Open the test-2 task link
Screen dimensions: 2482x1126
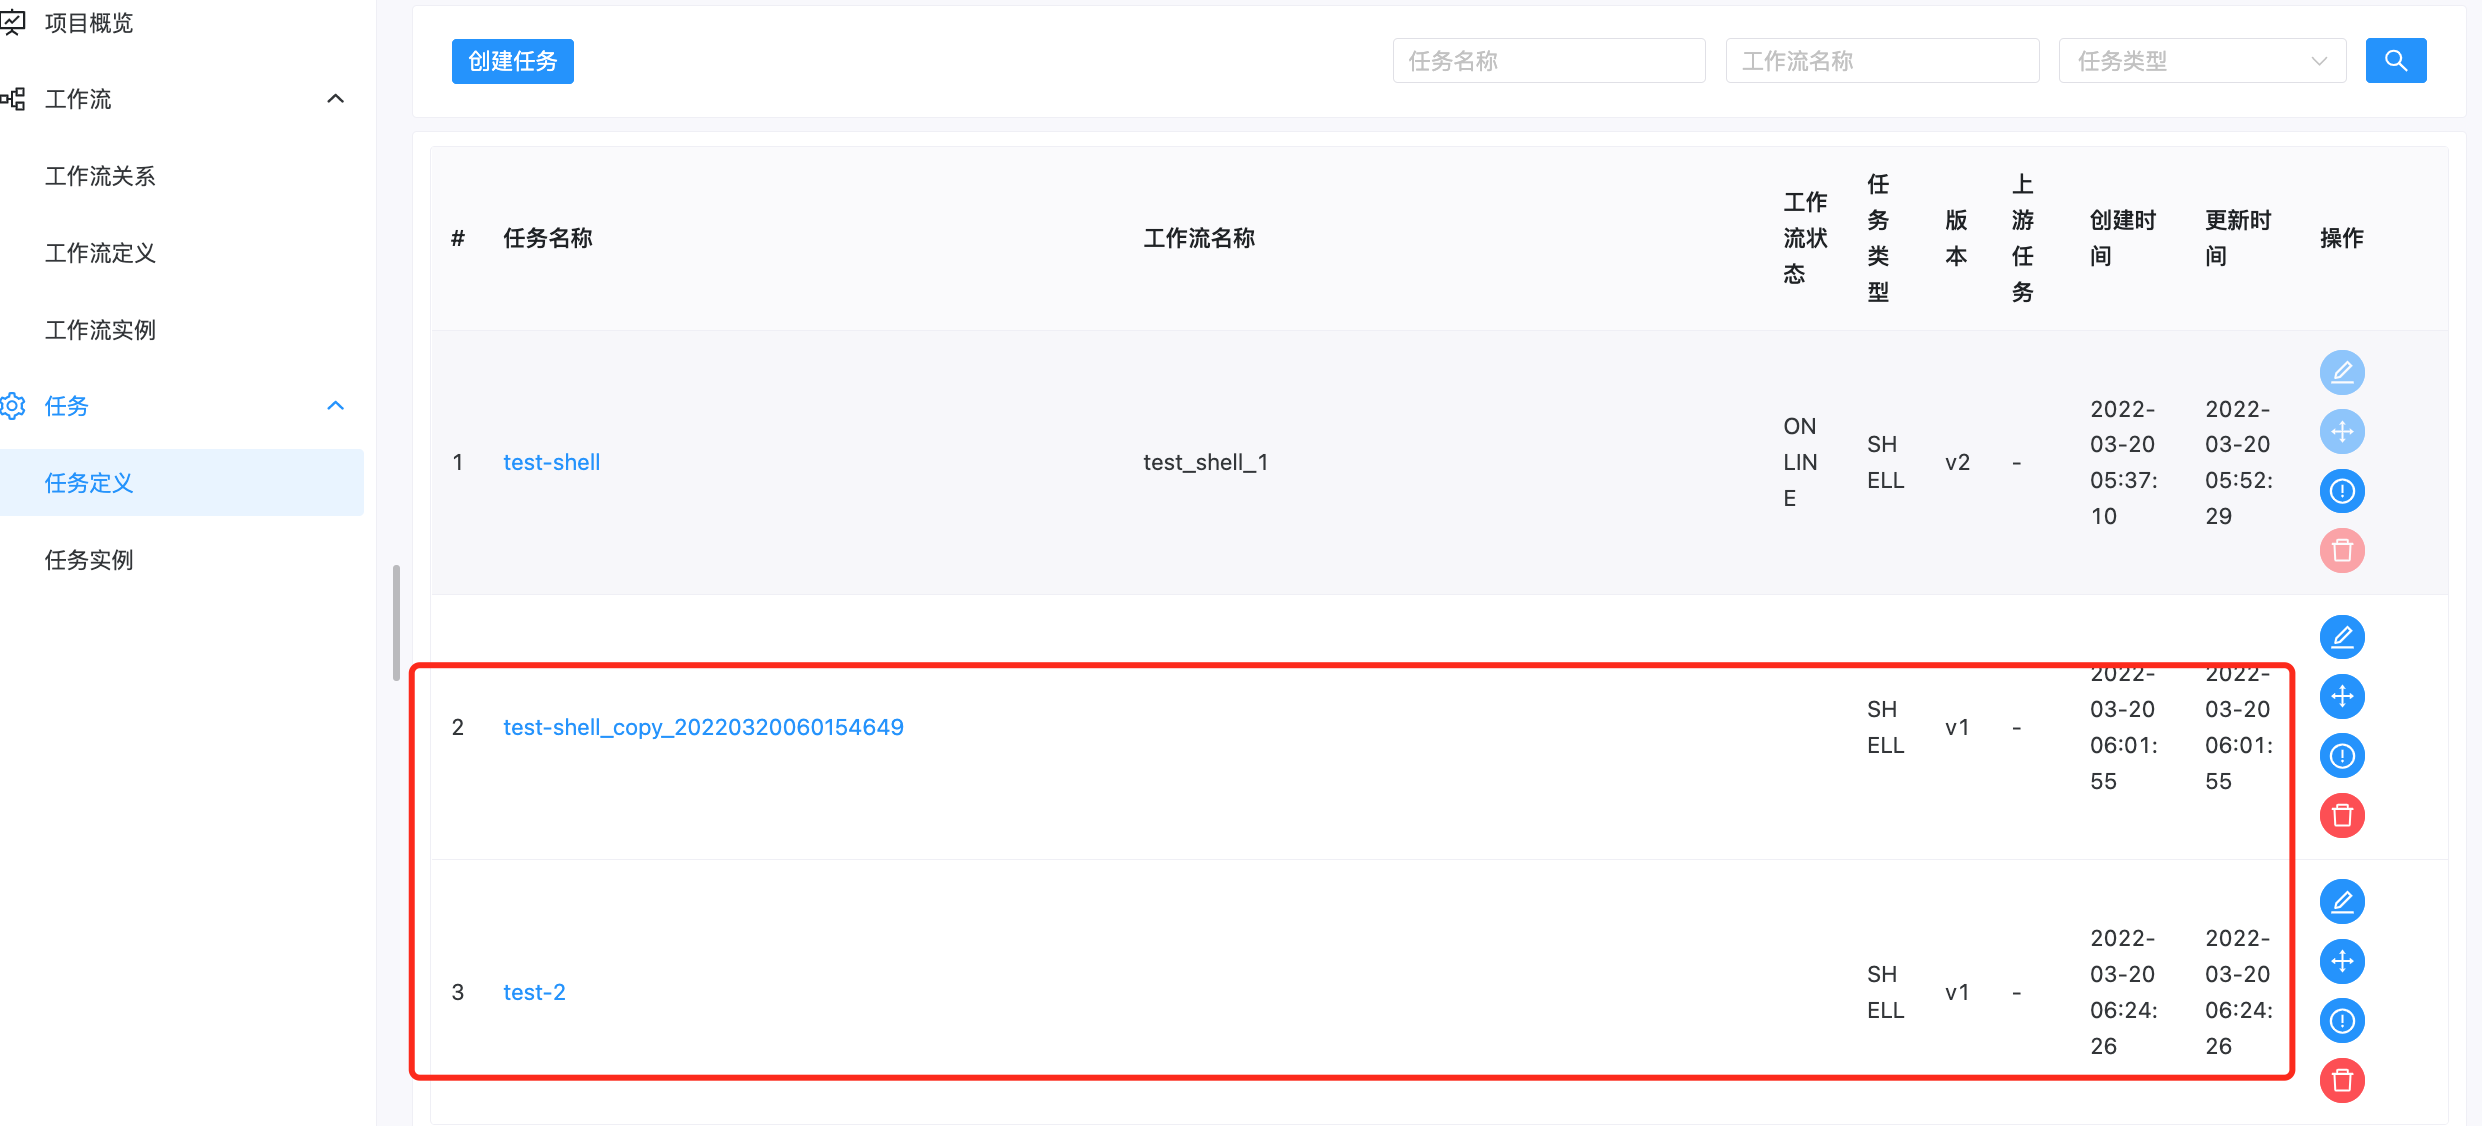533,991
